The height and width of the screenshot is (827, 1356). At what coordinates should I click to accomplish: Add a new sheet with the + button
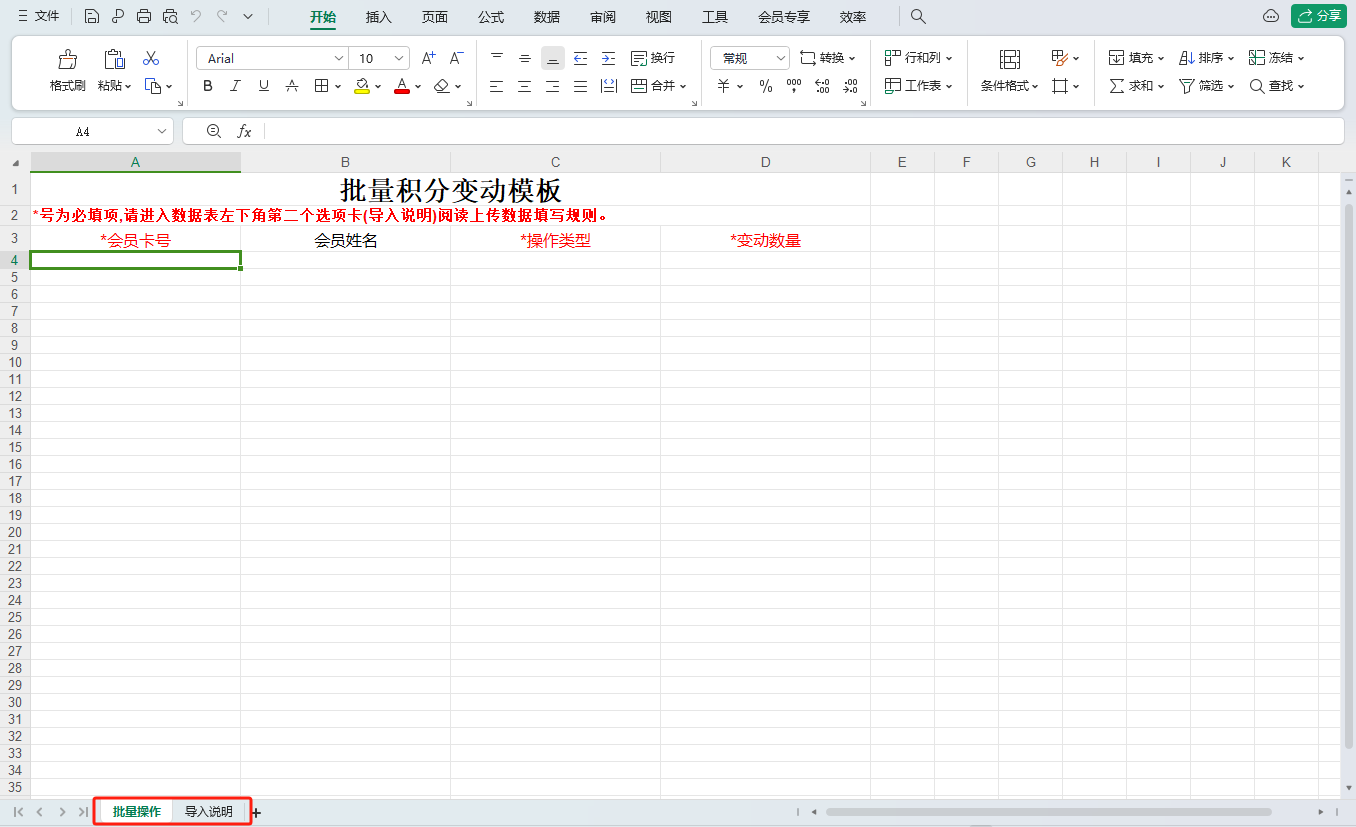point(255,812)
